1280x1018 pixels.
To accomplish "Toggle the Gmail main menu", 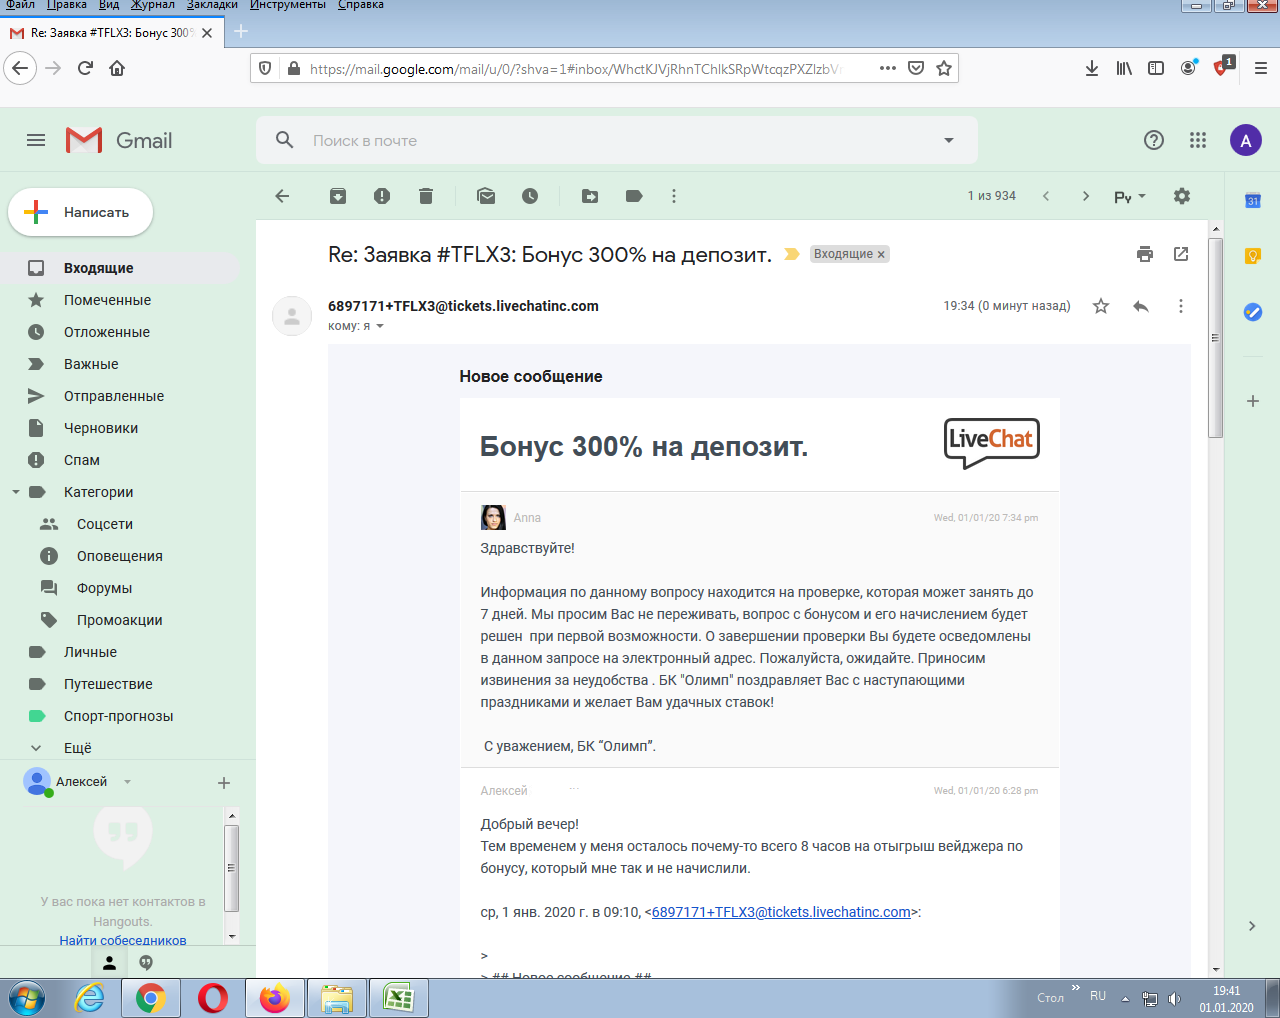I will click(36, 140).
